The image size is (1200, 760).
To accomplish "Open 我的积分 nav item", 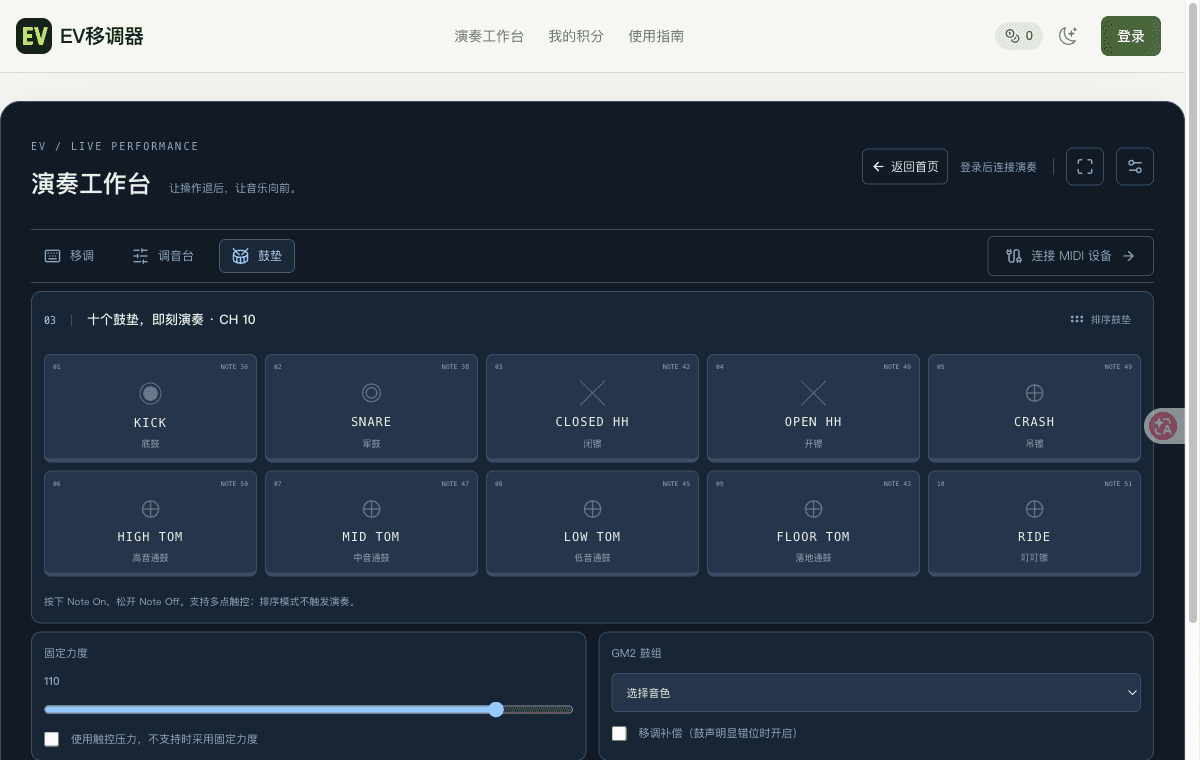I will click(x=576, y=36).
